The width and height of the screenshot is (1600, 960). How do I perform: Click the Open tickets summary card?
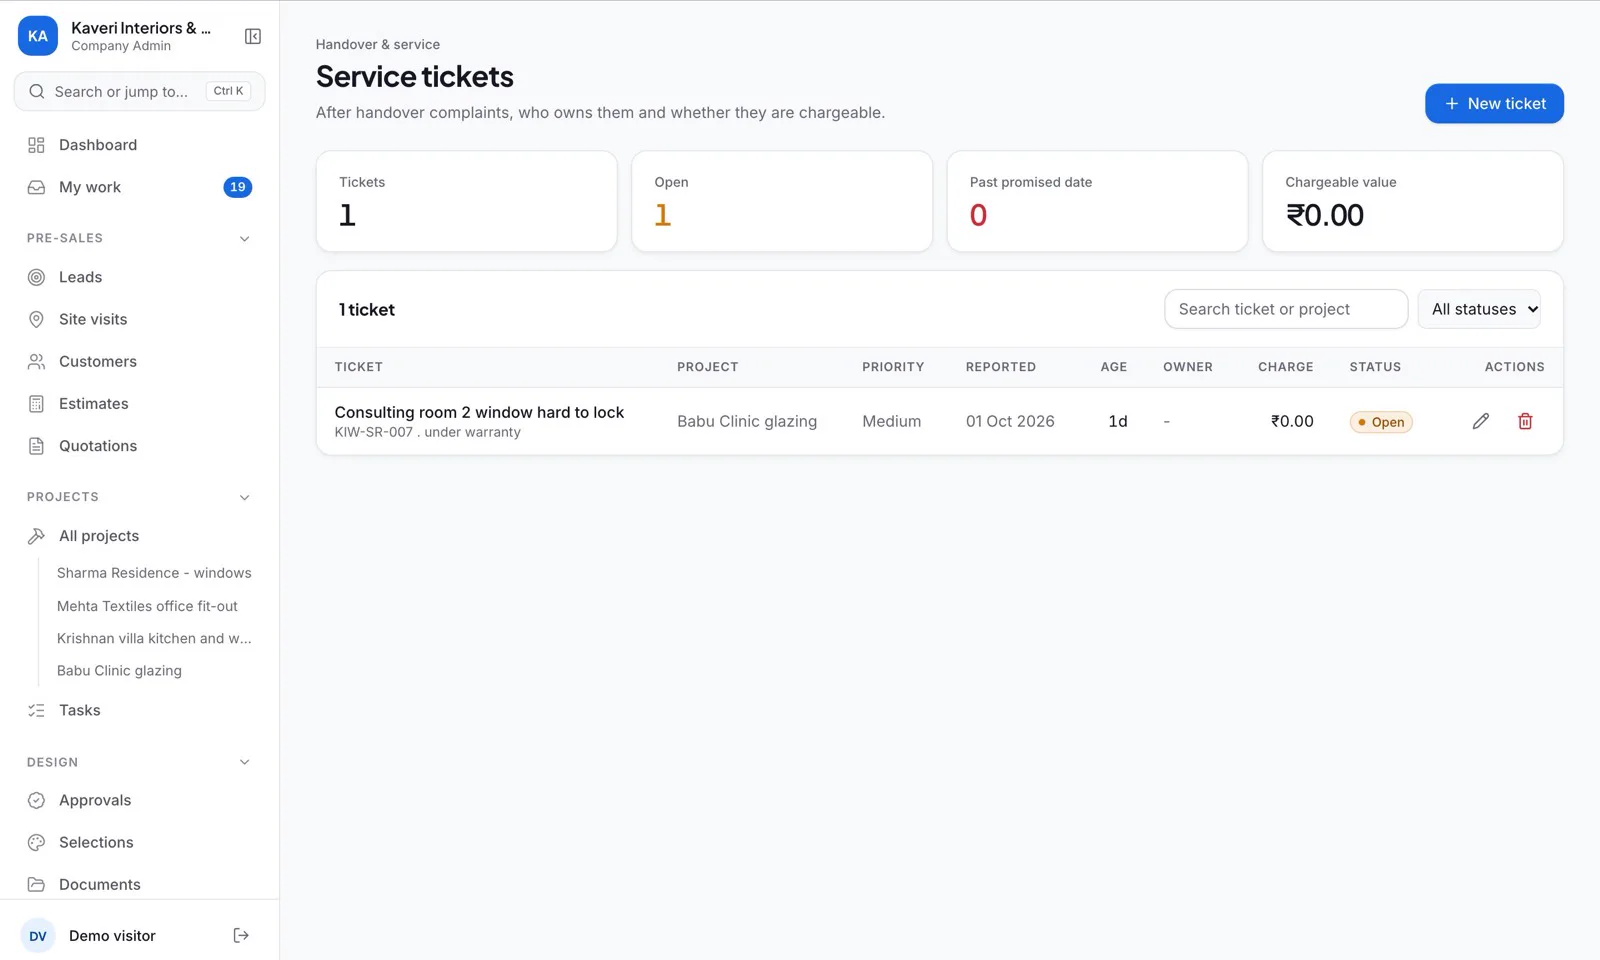pyautogui.click(x=782, y=201)
